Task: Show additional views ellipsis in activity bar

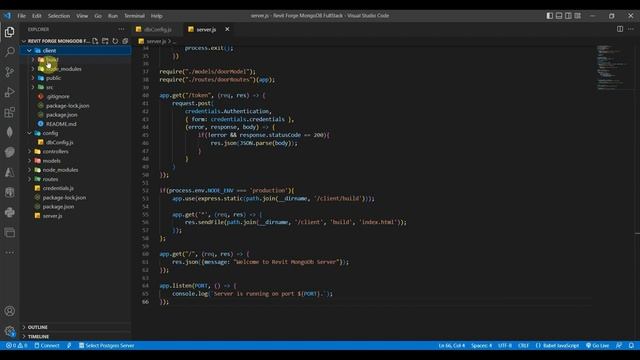Action: (x=9, y=253)
